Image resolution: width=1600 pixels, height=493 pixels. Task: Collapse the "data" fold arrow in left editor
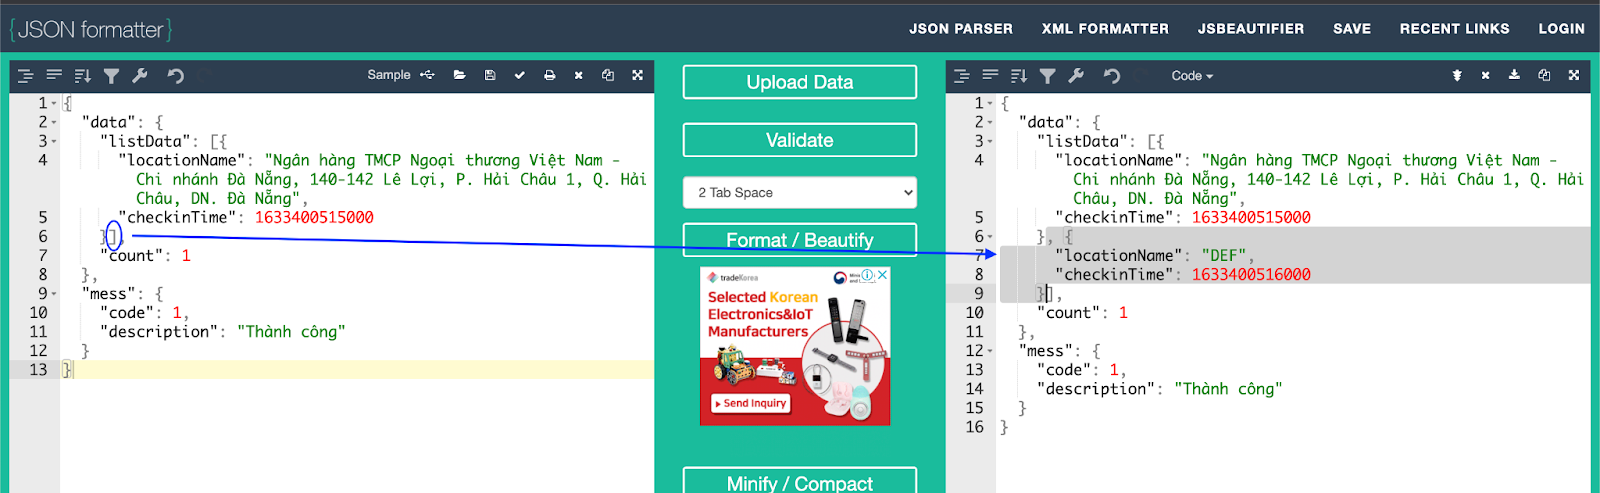[x=54, y=123]
